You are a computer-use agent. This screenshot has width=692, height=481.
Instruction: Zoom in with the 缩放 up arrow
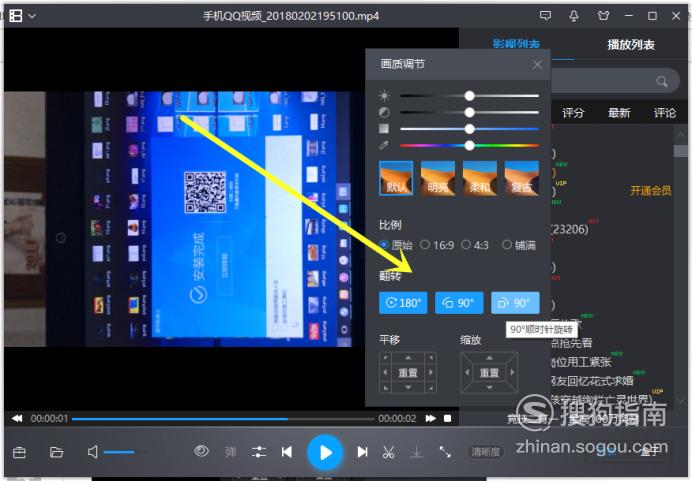[489, 357]
